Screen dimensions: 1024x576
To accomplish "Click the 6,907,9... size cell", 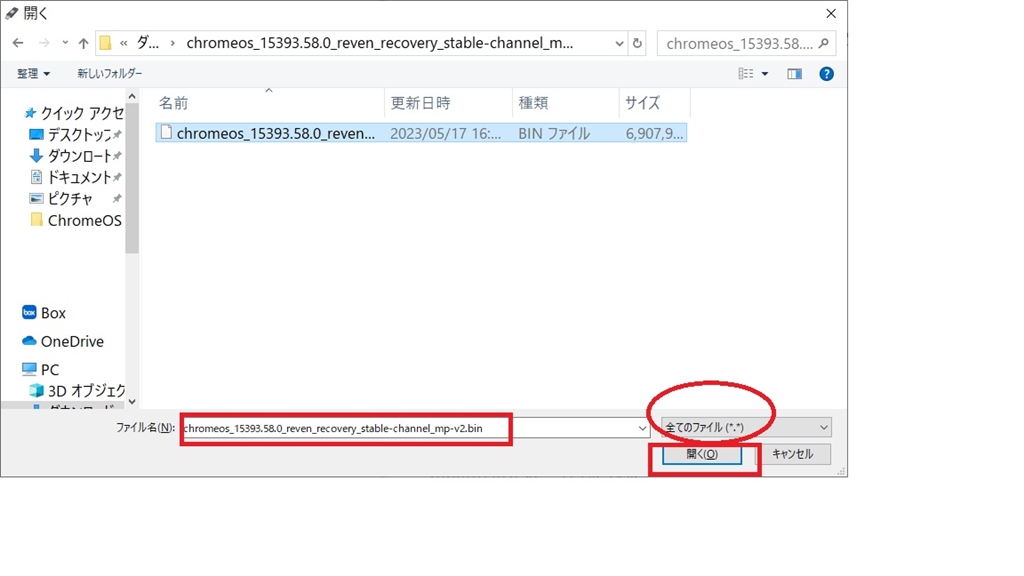I will [654, 133].
